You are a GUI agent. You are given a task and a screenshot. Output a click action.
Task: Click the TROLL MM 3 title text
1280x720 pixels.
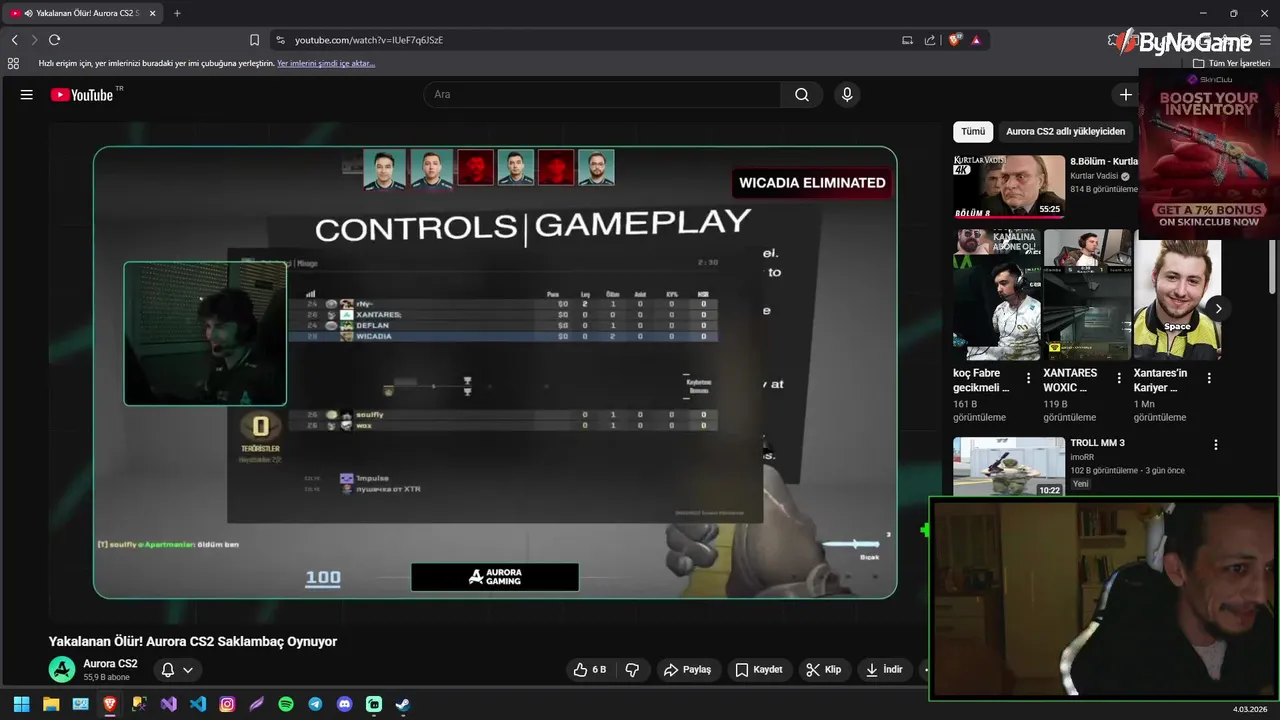1097,443
